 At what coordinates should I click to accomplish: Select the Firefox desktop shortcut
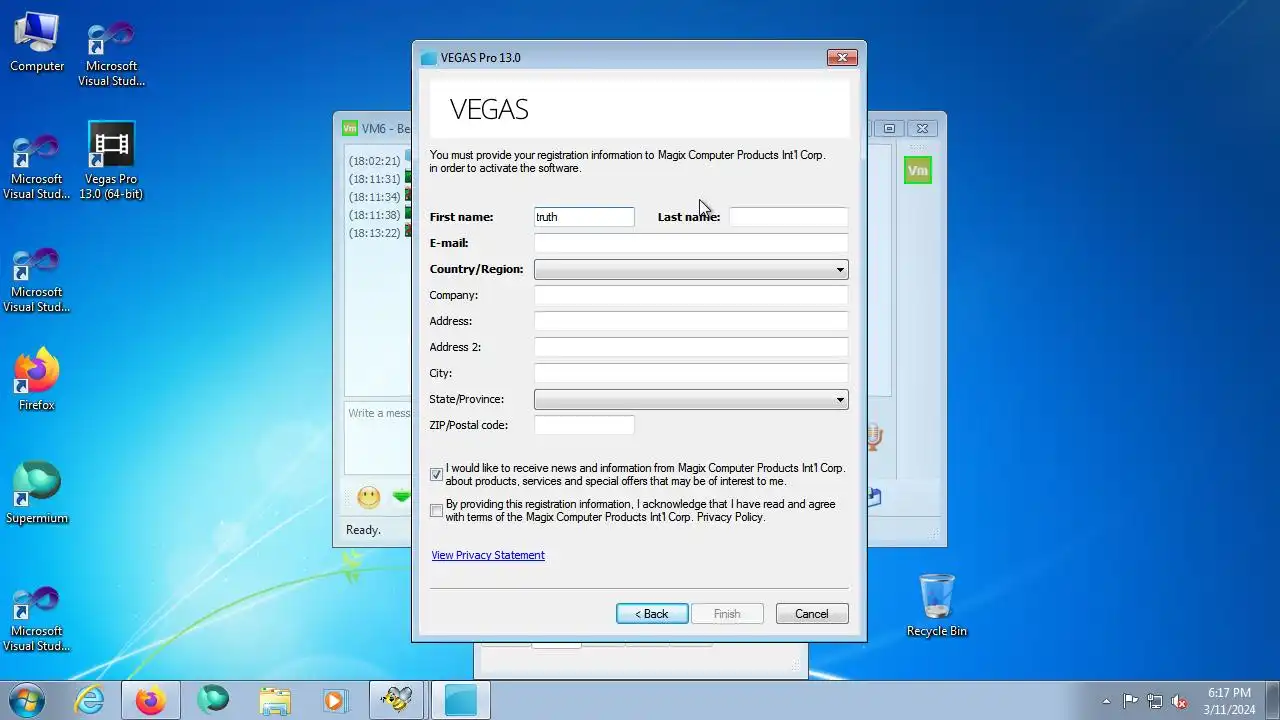pyautogui.click(x=37, y=380)
